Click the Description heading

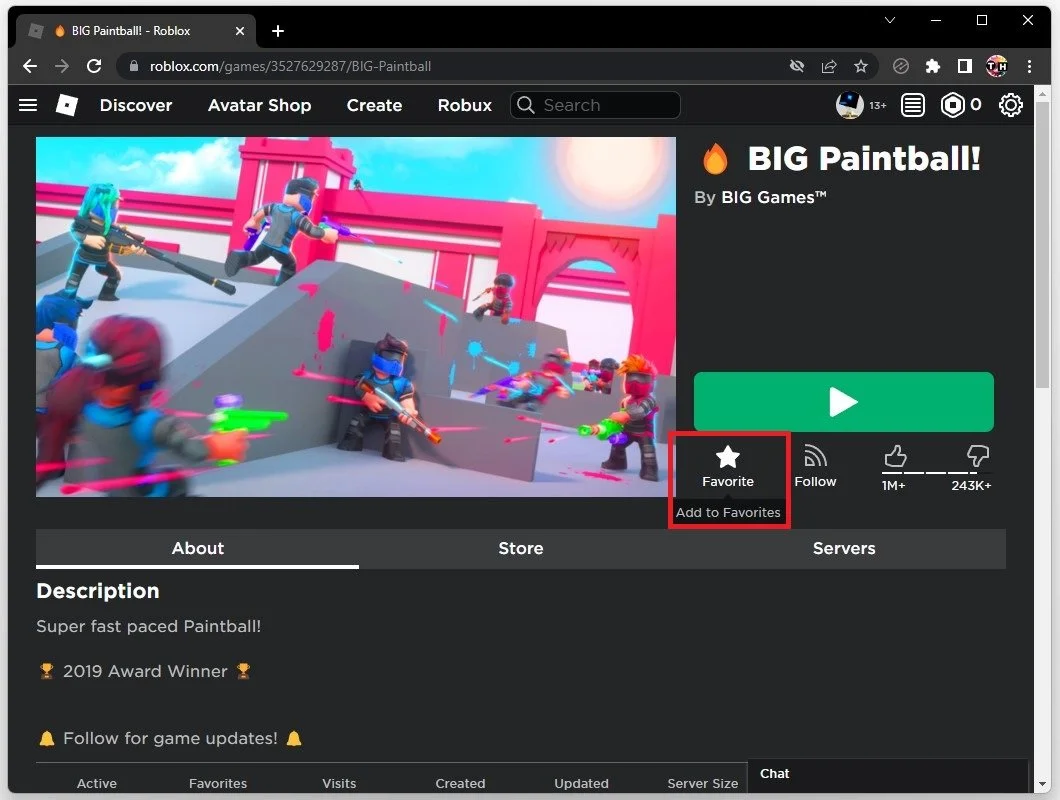point(98,591)
